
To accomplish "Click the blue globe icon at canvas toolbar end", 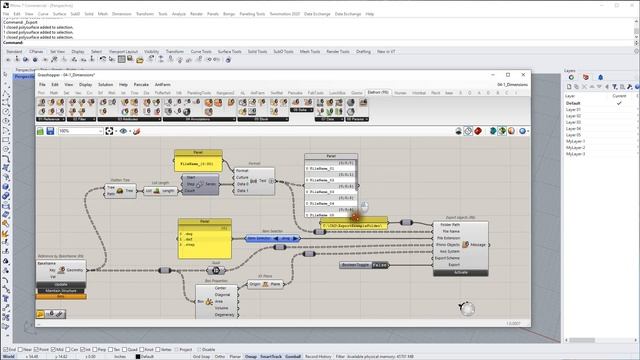I will pos(522,131).
